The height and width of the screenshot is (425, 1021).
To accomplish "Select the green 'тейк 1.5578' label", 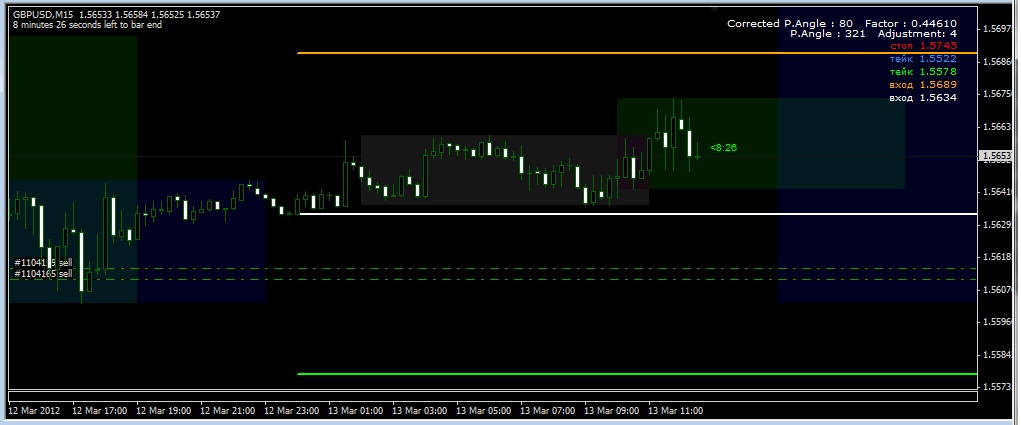I will 923,72.
